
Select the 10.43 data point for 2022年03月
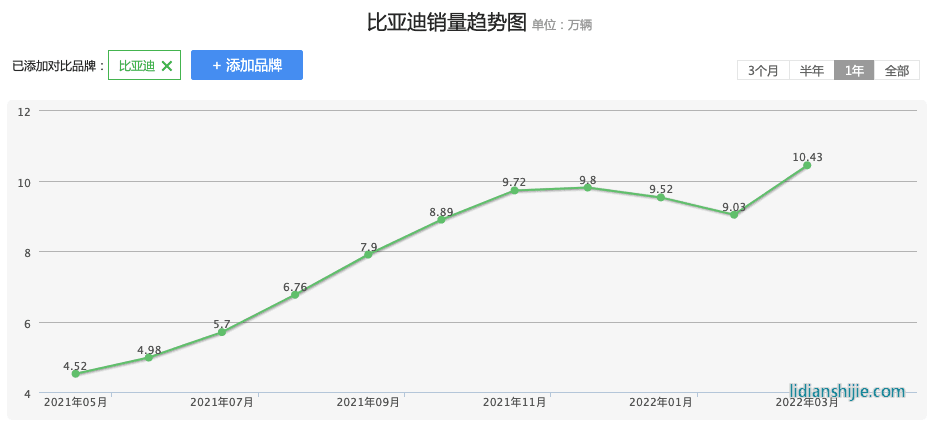(x=807, y=165)
